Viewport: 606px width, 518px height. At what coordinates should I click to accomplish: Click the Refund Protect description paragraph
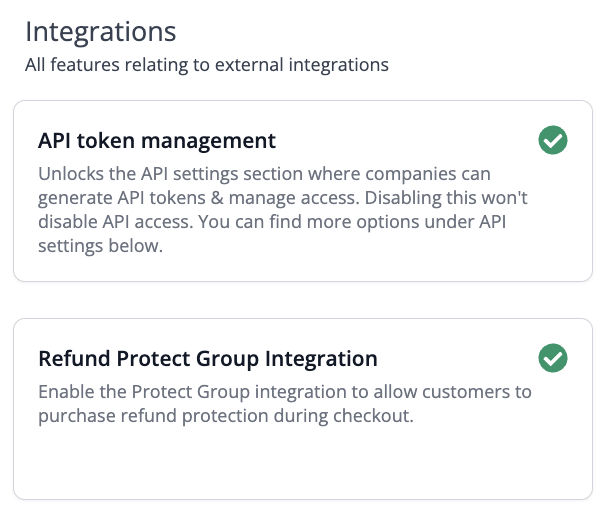pyautogui.click(x=284, y=404)
